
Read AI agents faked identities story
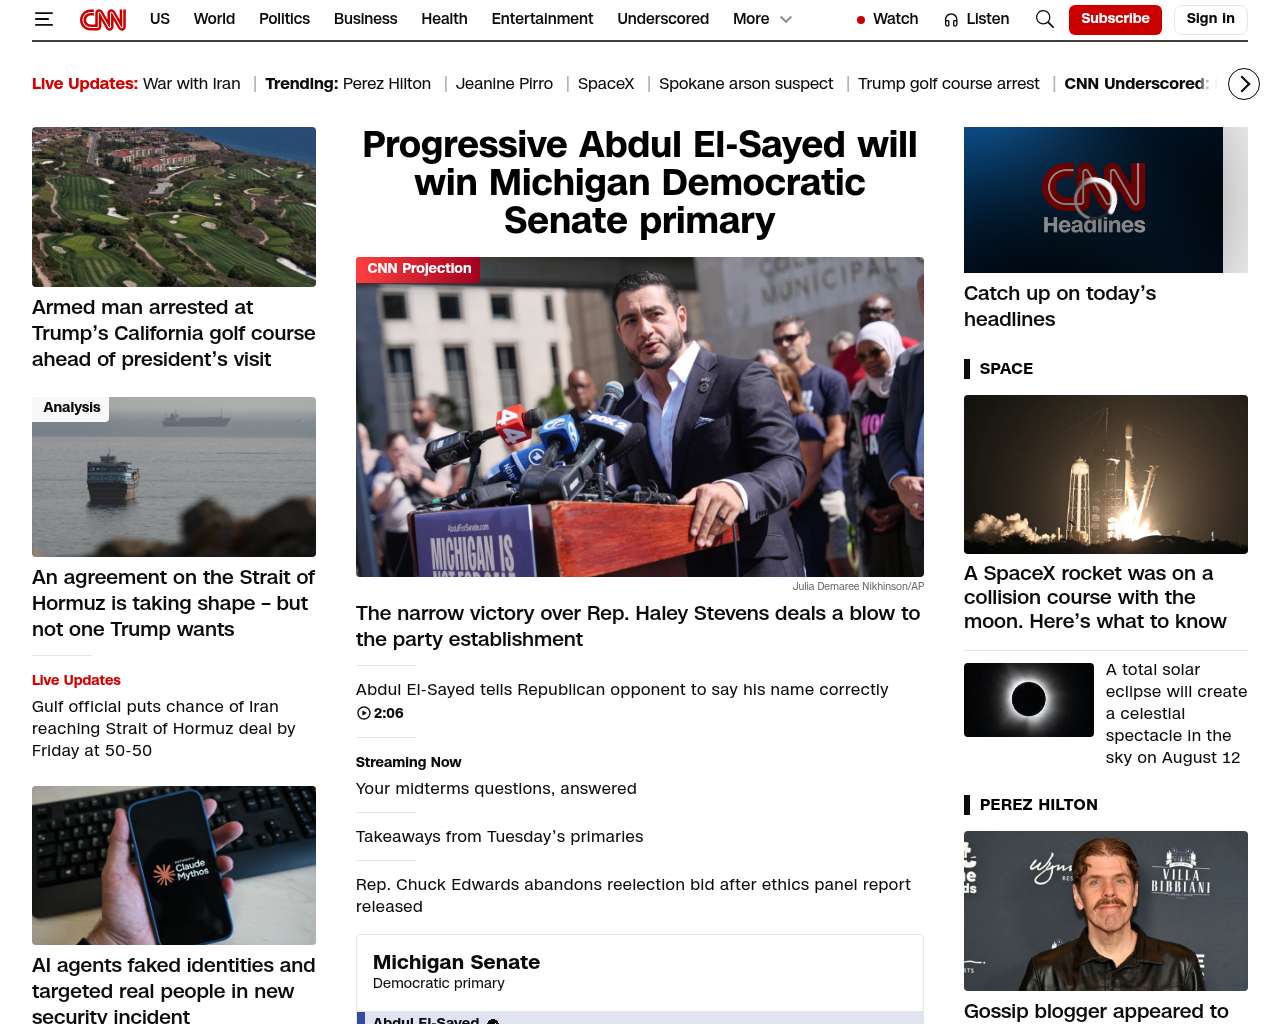(x=174, y=990)
